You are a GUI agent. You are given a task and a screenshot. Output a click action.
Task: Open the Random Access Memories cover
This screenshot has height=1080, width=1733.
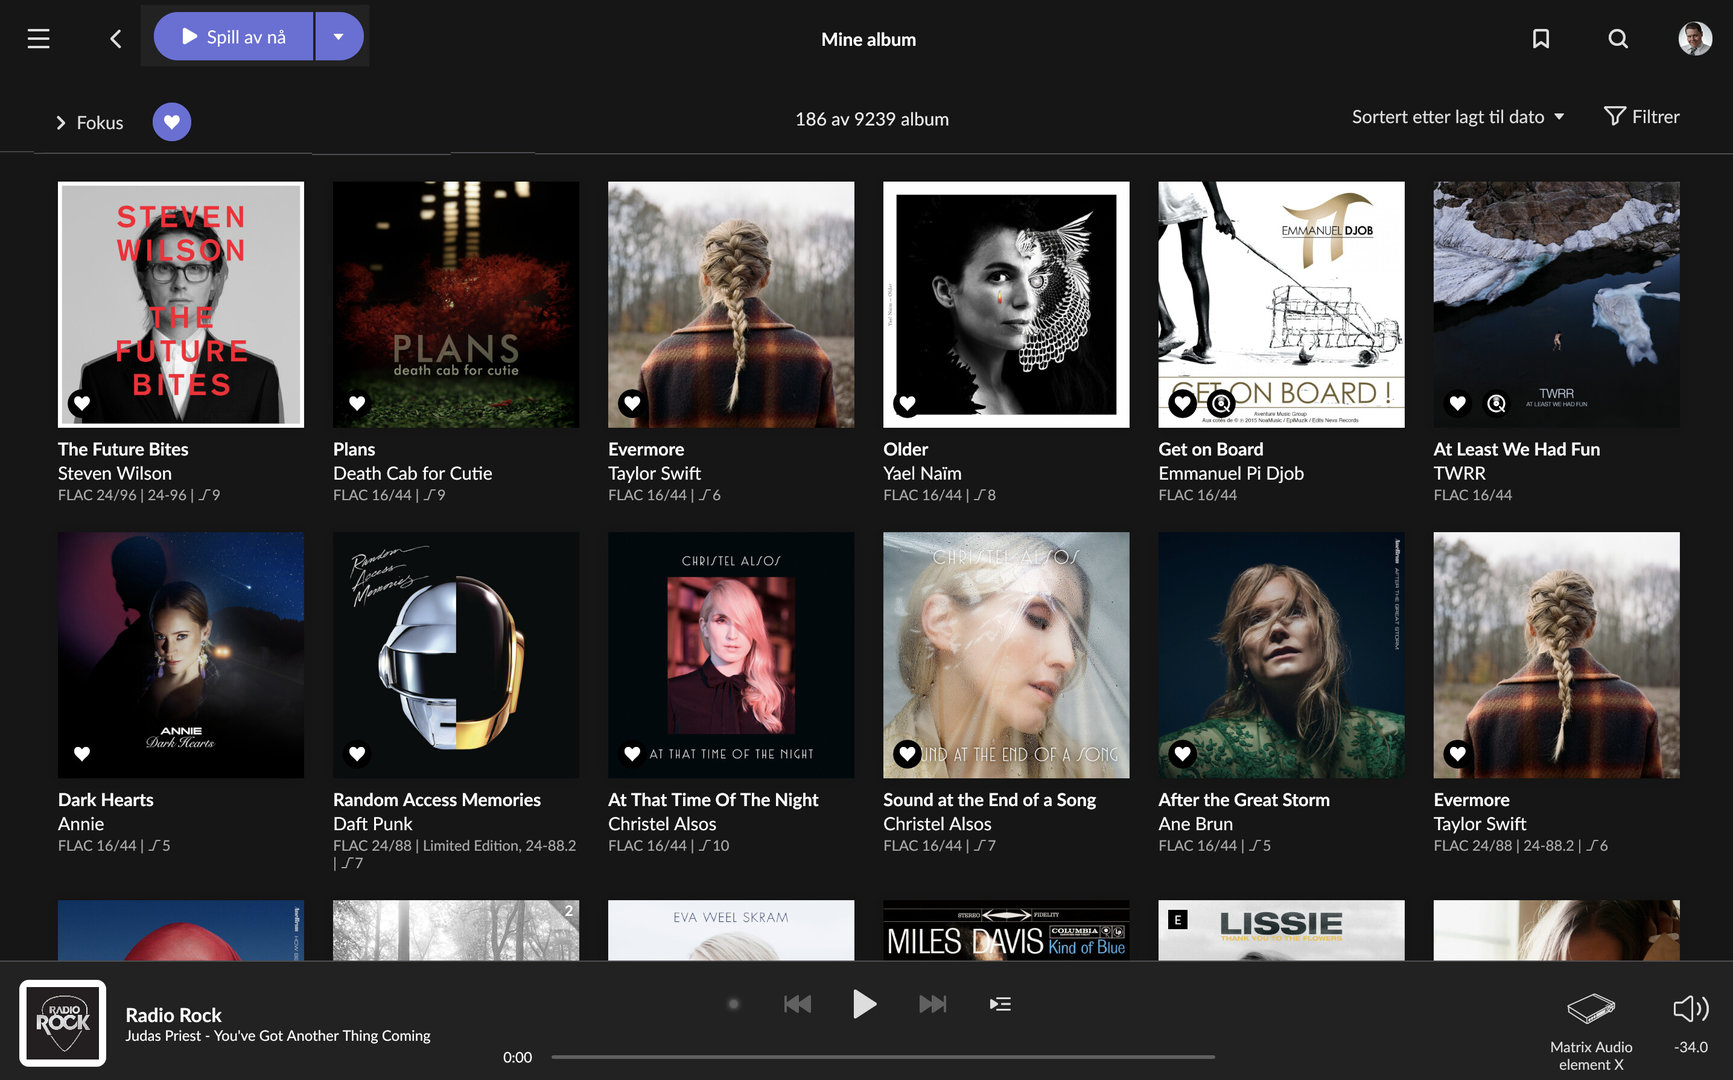[456, 655]
